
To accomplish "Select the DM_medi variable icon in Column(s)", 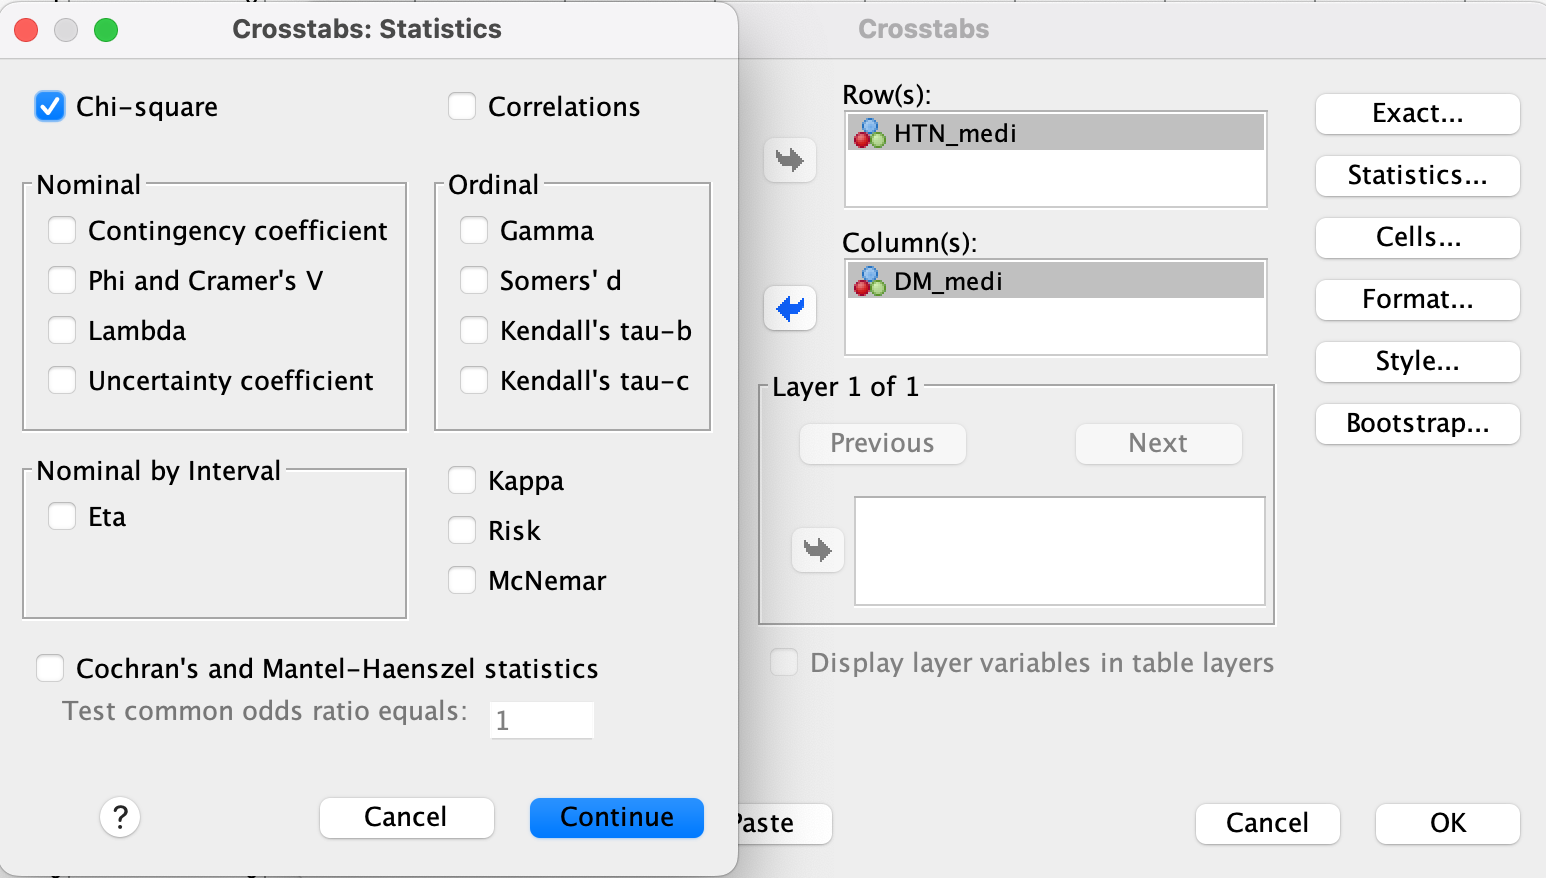I will coord(869,281).
